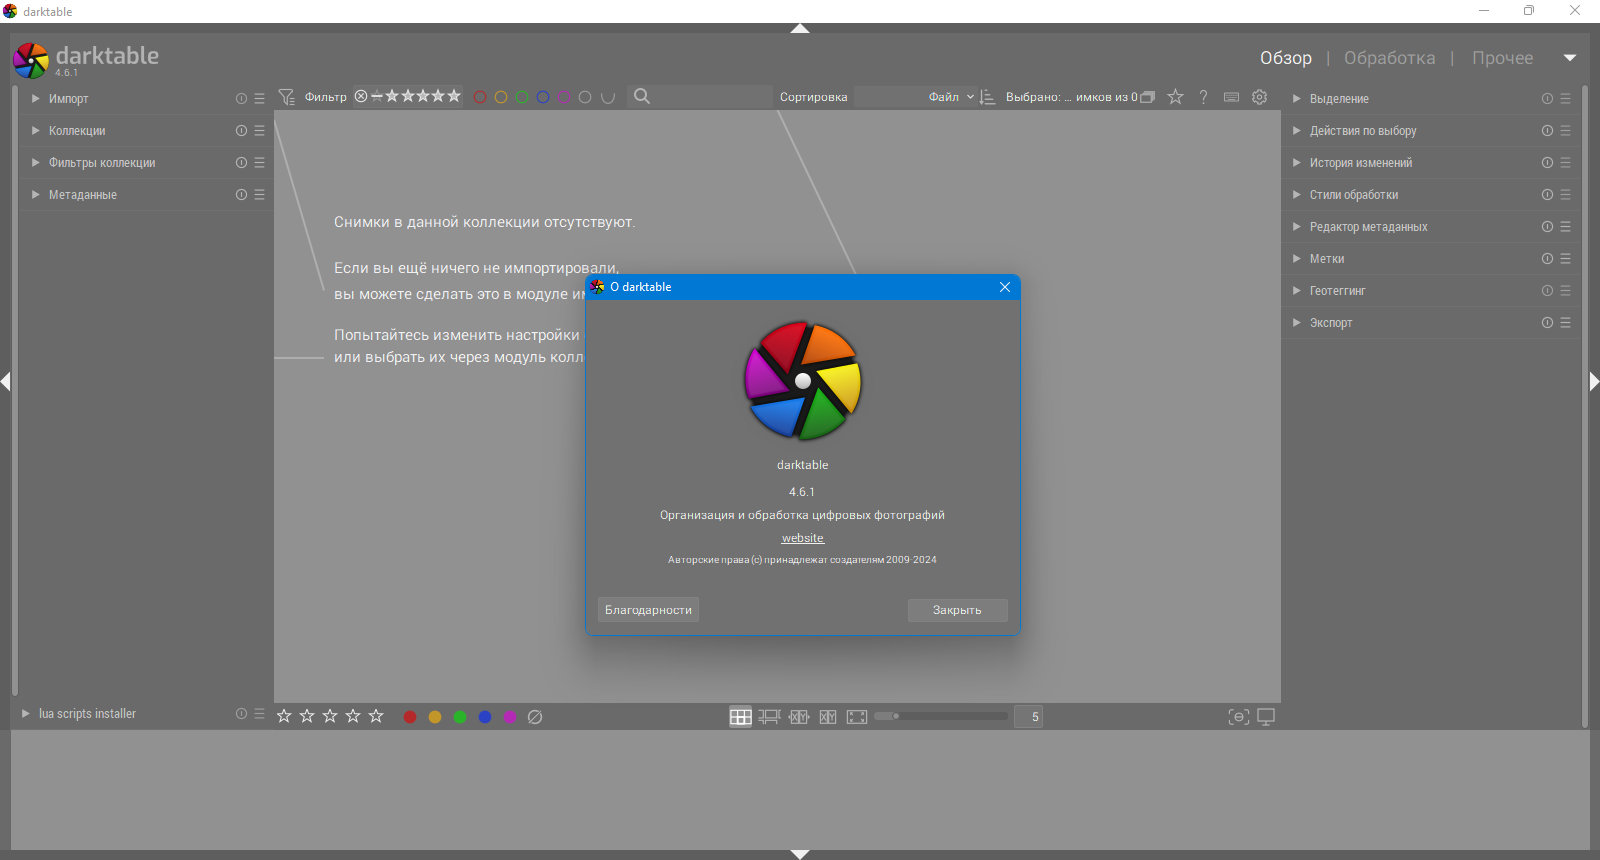Open the Прочее views menu
Viewport: 1600px width, 860px height.
click(x=1502, y=58)
